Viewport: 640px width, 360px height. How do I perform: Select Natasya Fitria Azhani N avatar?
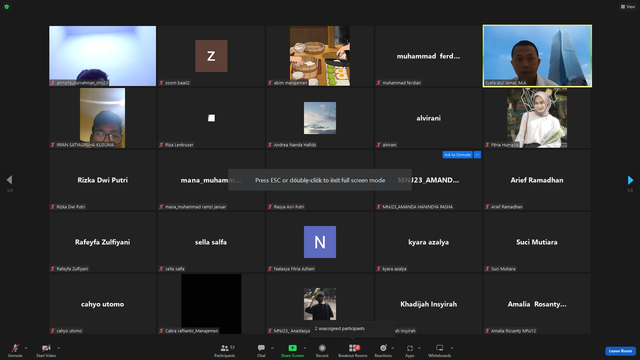point(320,242)
